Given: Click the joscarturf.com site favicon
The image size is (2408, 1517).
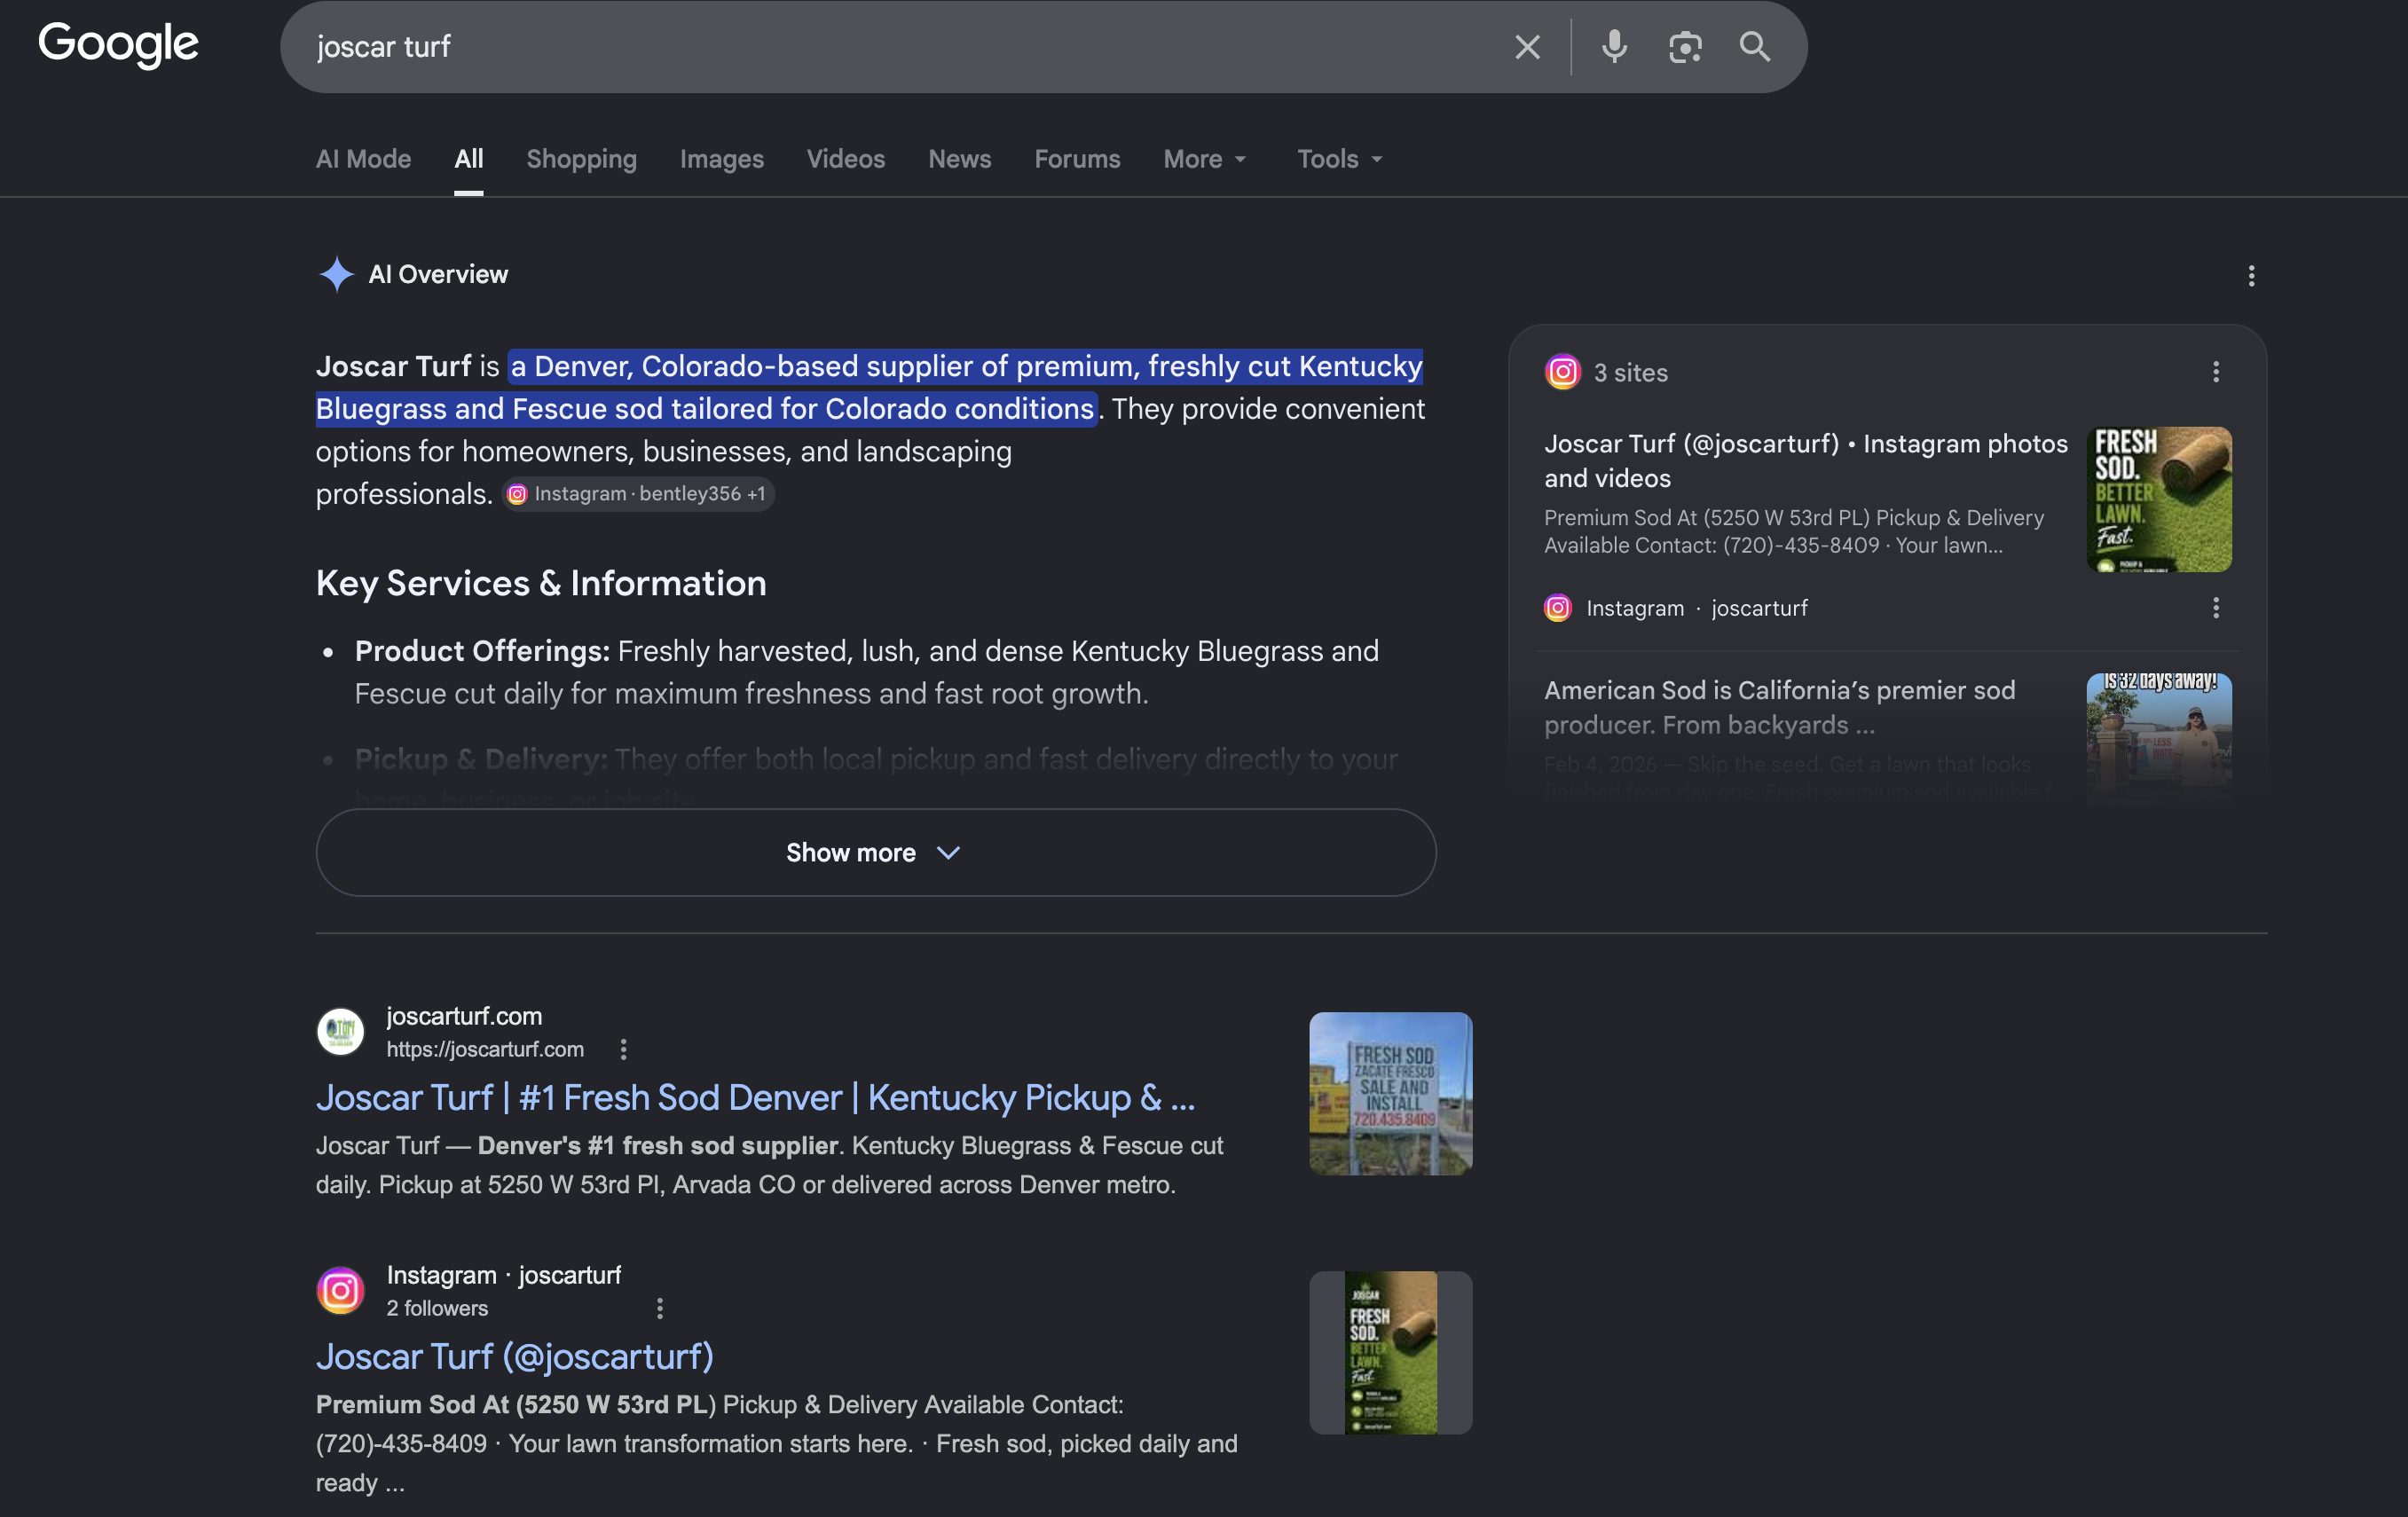Looking at the screenshot, I should point(341,1031).
